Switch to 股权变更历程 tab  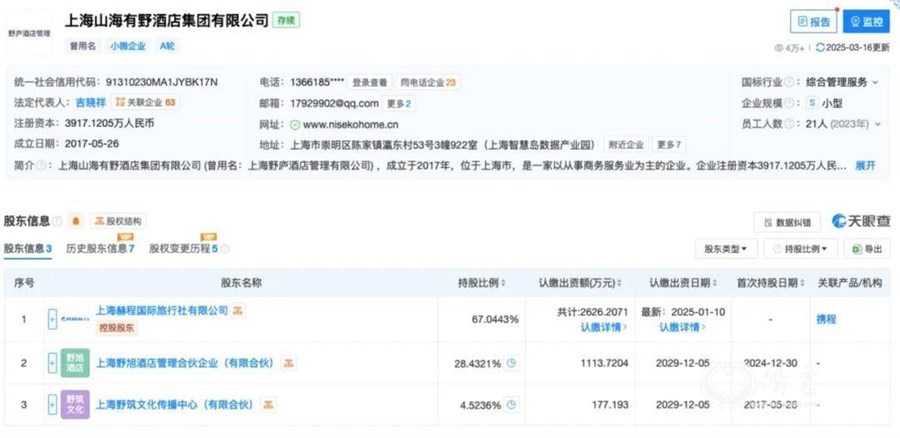point(184,249)
